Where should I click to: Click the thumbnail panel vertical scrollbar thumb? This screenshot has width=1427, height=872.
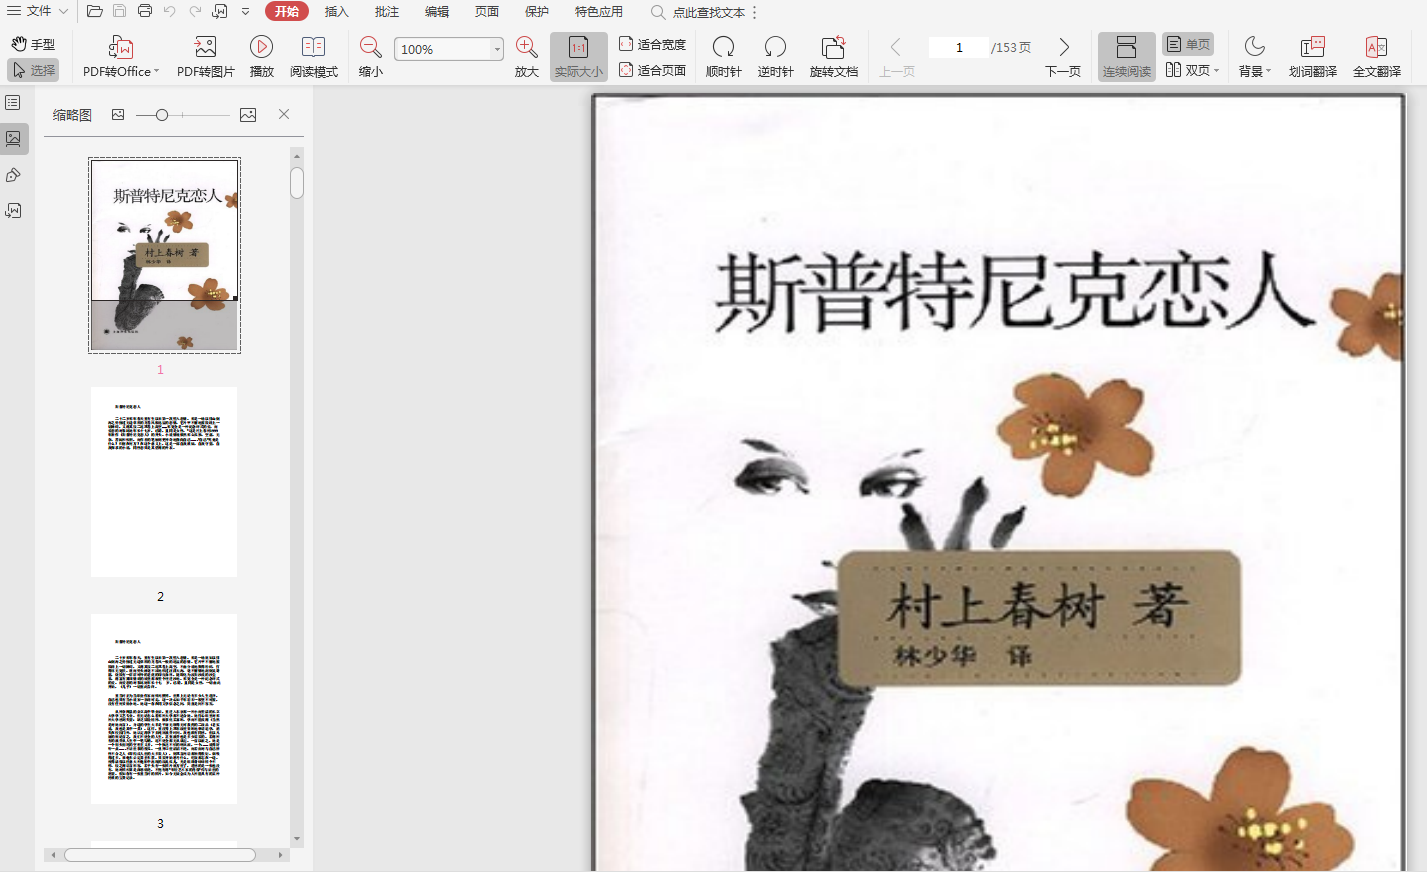coord(297,183)
